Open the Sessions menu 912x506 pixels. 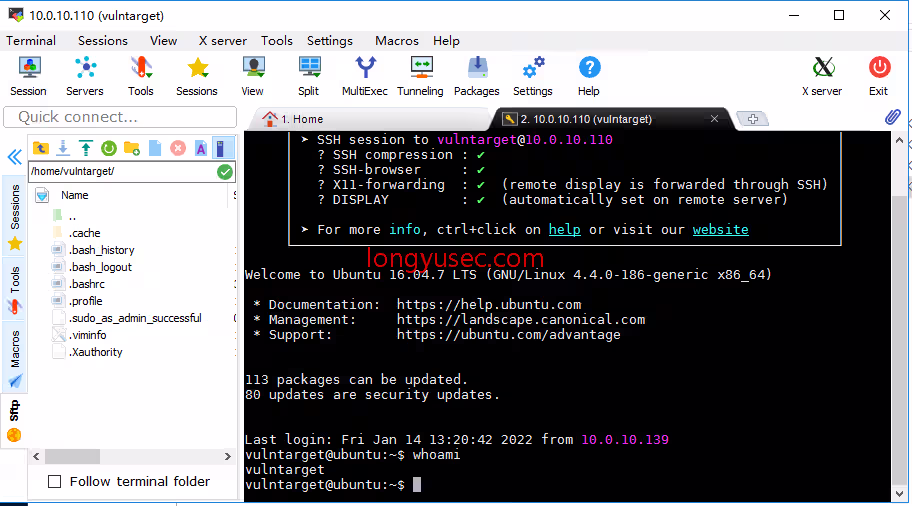103,41
